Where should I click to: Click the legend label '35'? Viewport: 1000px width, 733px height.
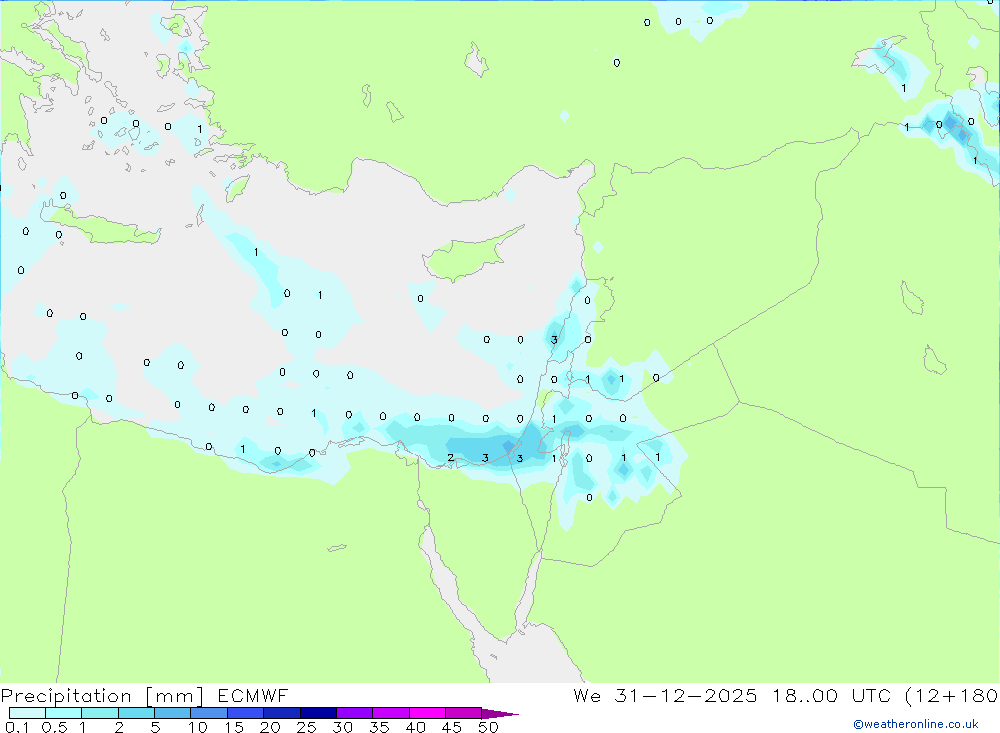[x=379, y=727]
